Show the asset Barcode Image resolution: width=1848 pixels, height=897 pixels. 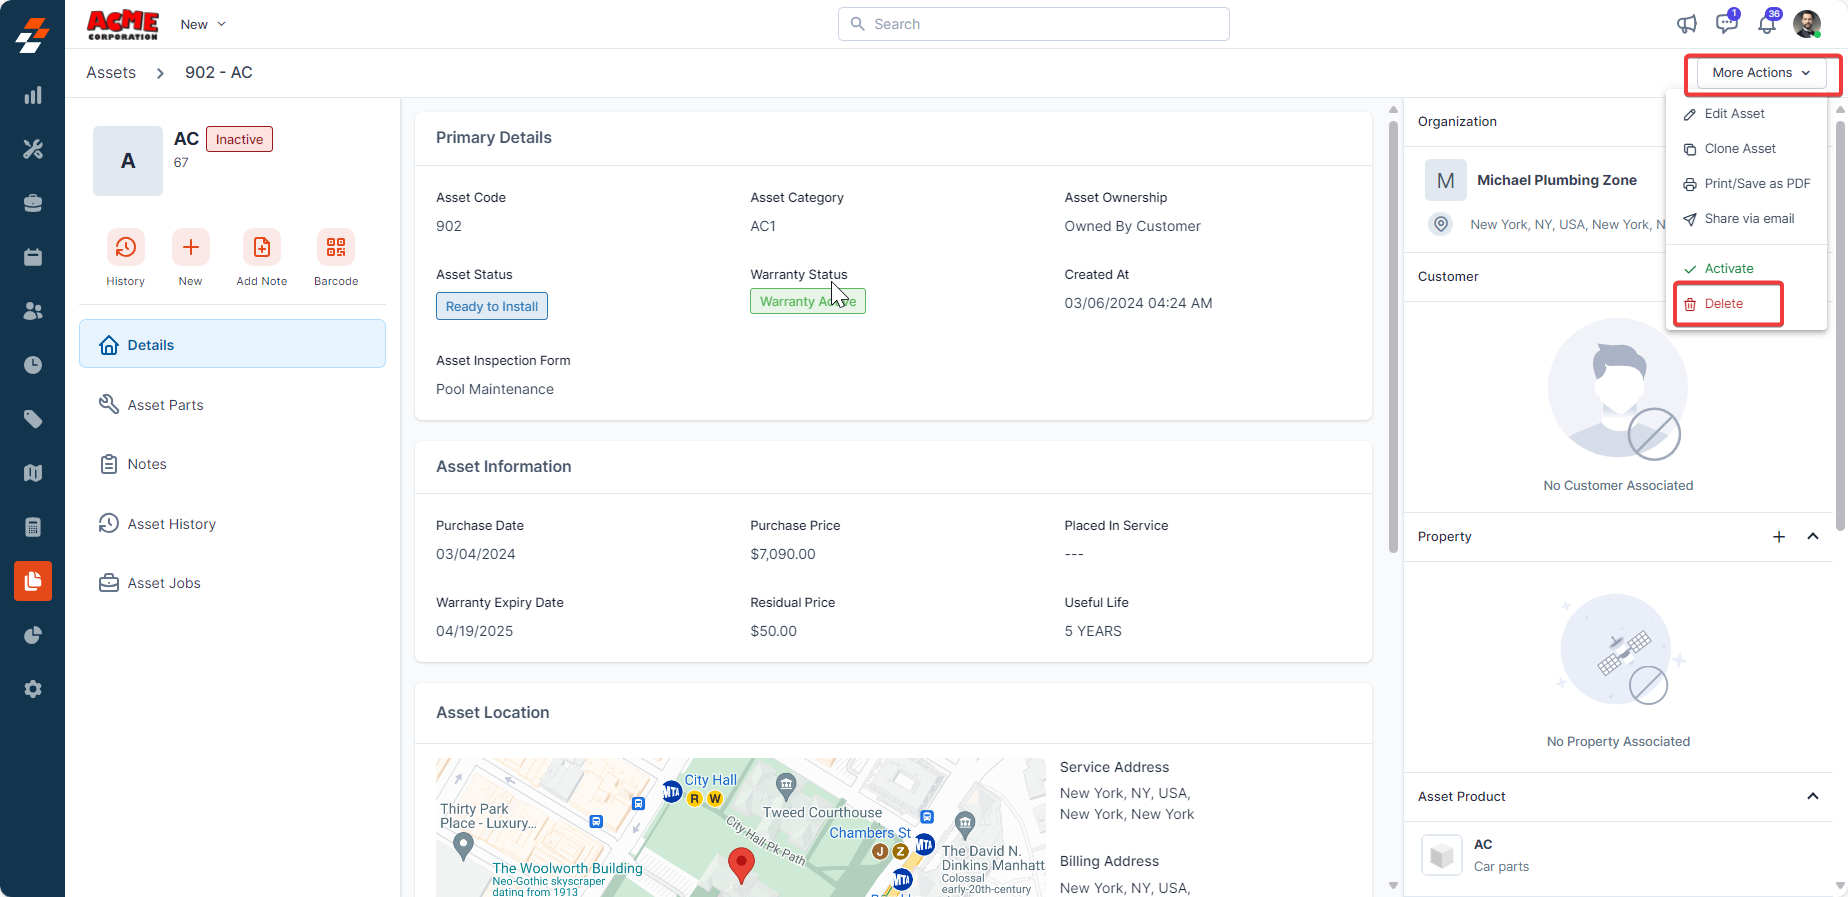click(335, 247)
